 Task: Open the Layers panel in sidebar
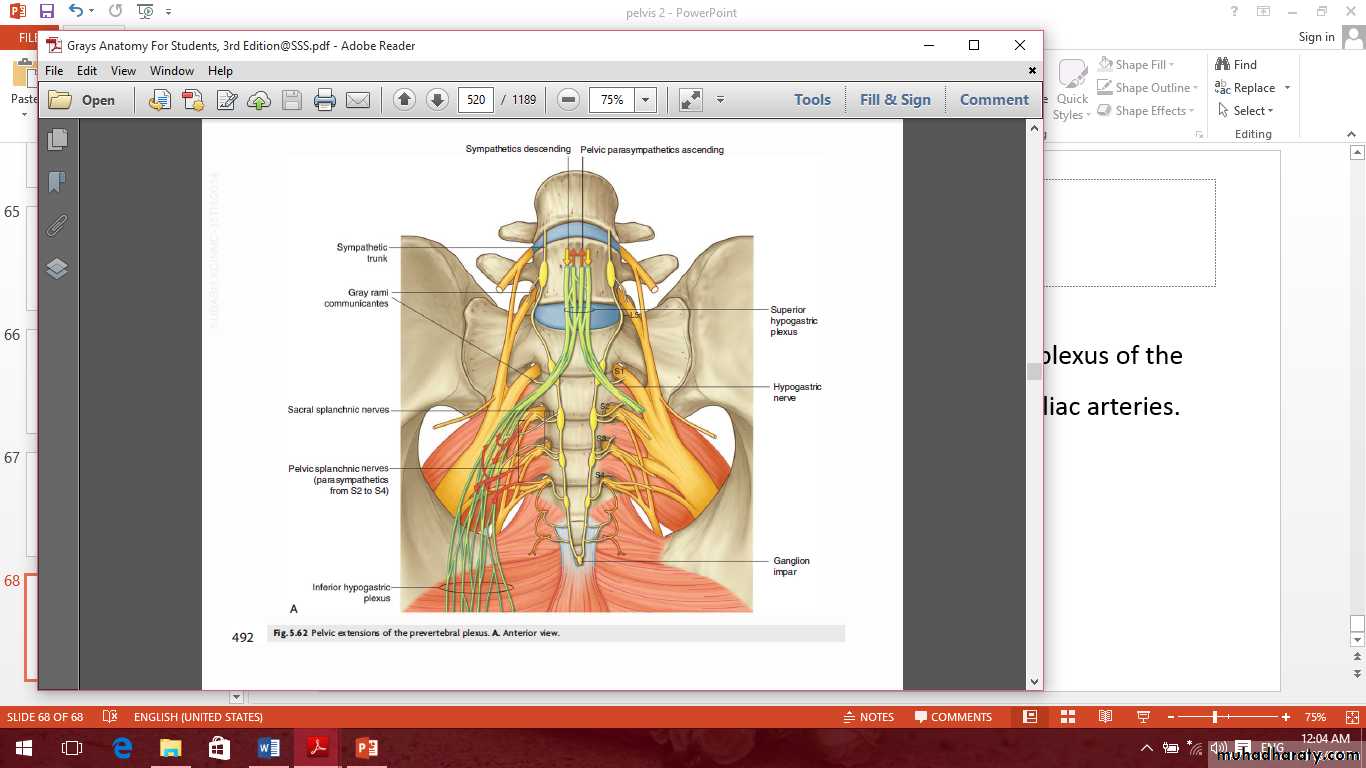(x=57, y=268)
